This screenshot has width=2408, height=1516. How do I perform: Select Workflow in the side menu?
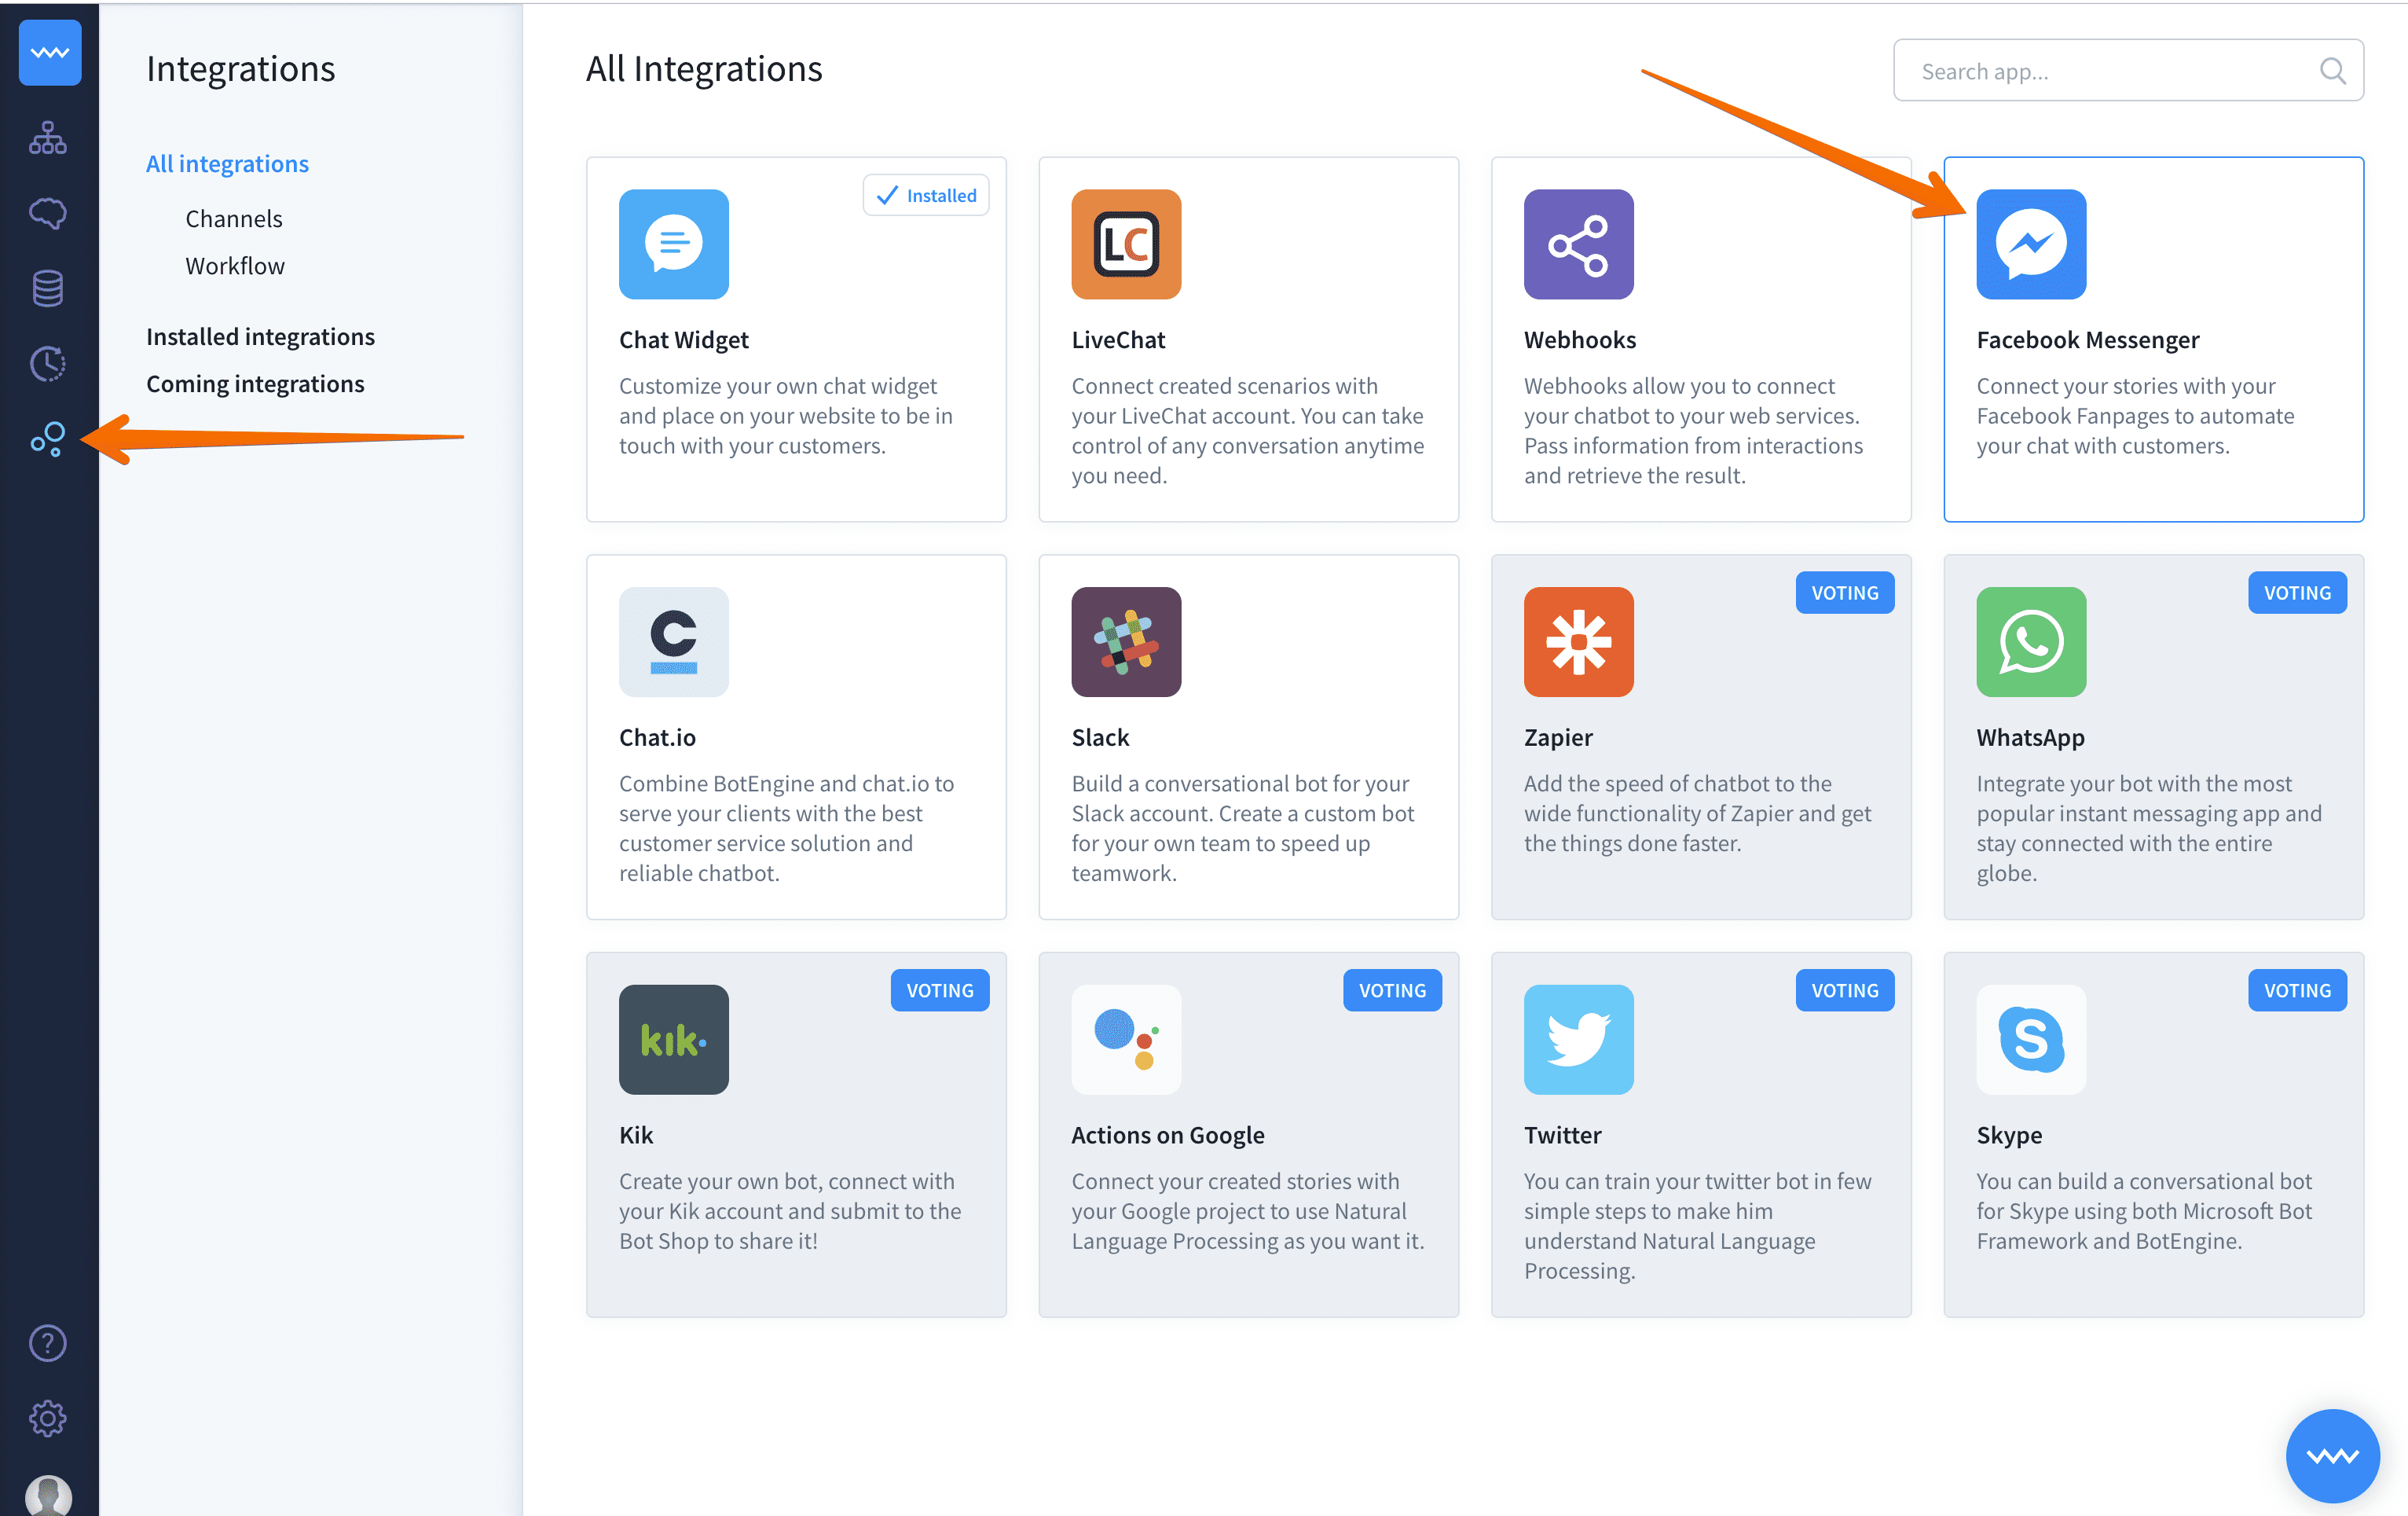235,266
